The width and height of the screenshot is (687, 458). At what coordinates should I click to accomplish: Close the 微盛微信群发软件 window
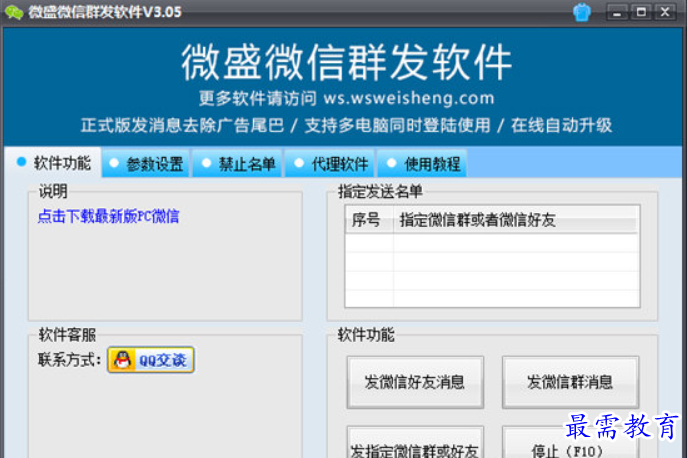[665, 12]
